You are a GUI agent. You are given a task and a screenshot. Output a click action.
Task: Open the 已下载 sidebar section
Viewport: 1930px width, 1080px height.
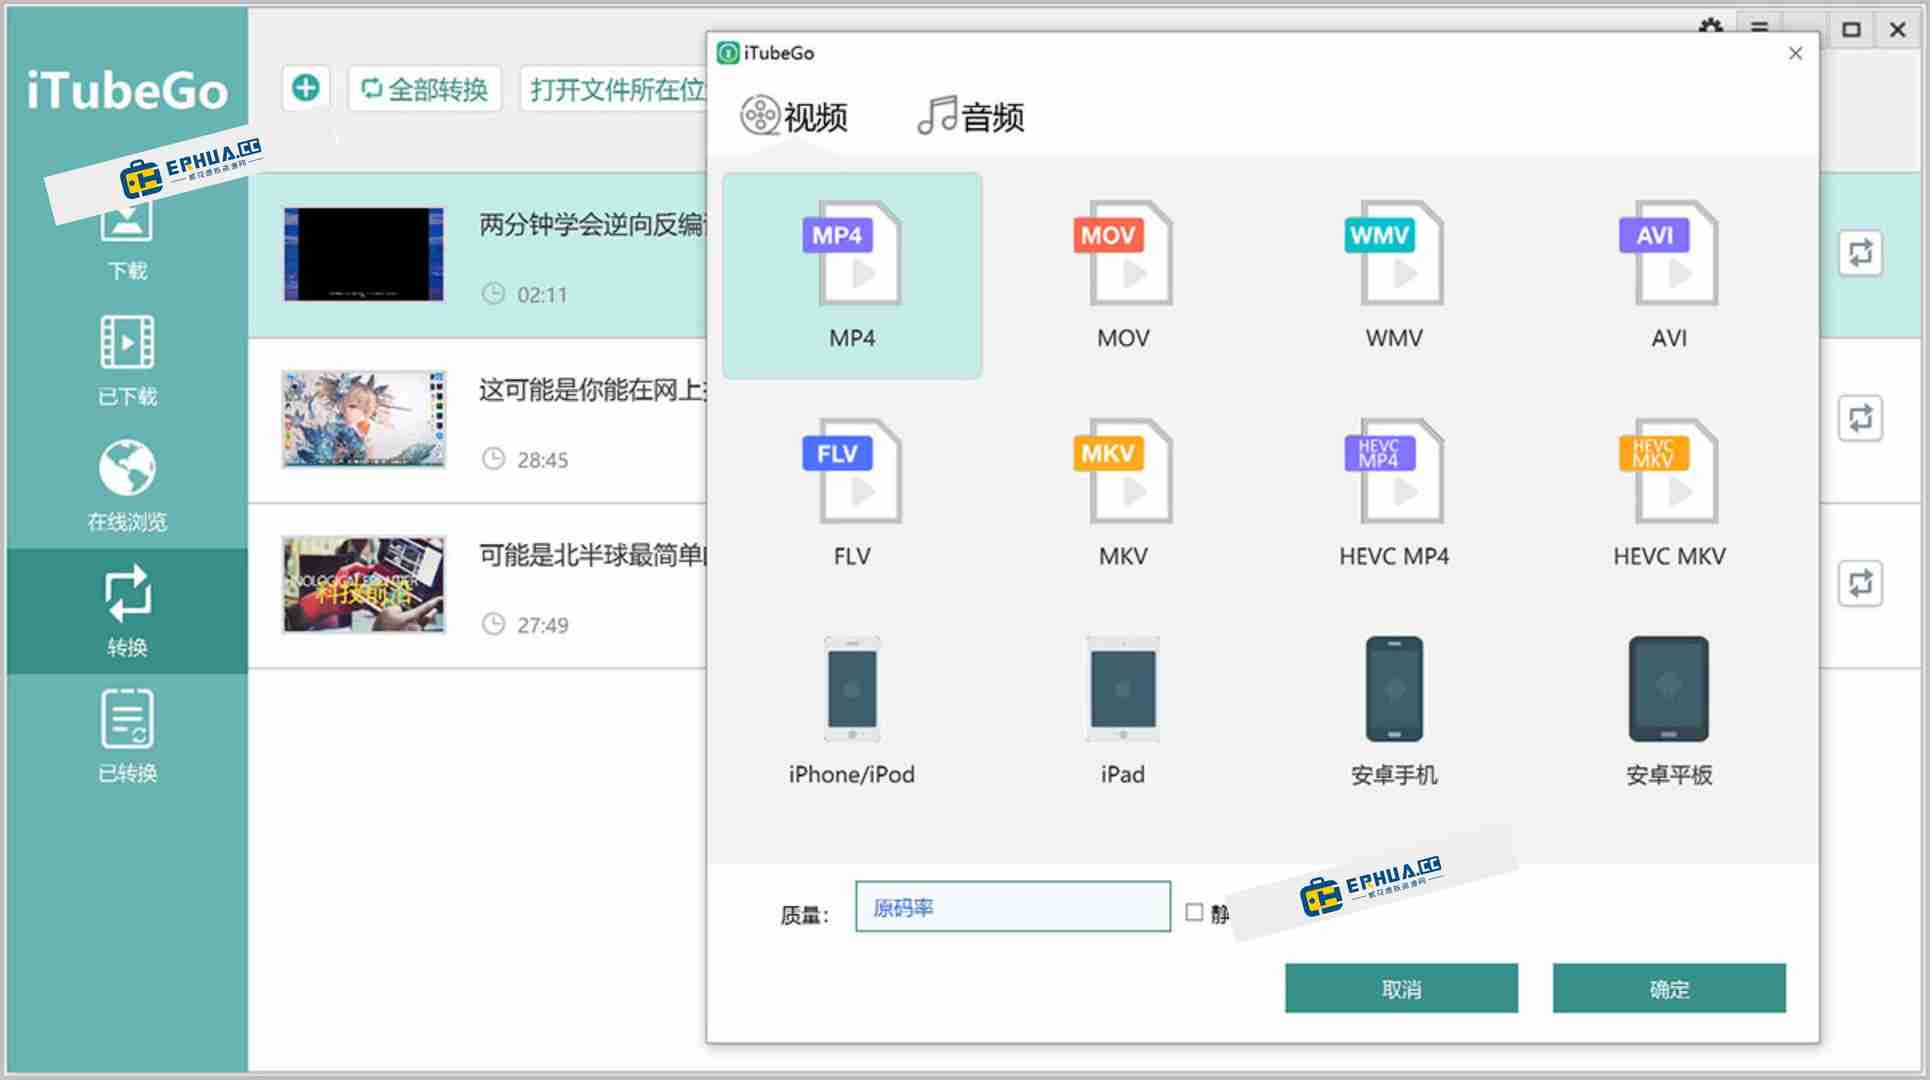pyautogui.click(x=127, y=361)
